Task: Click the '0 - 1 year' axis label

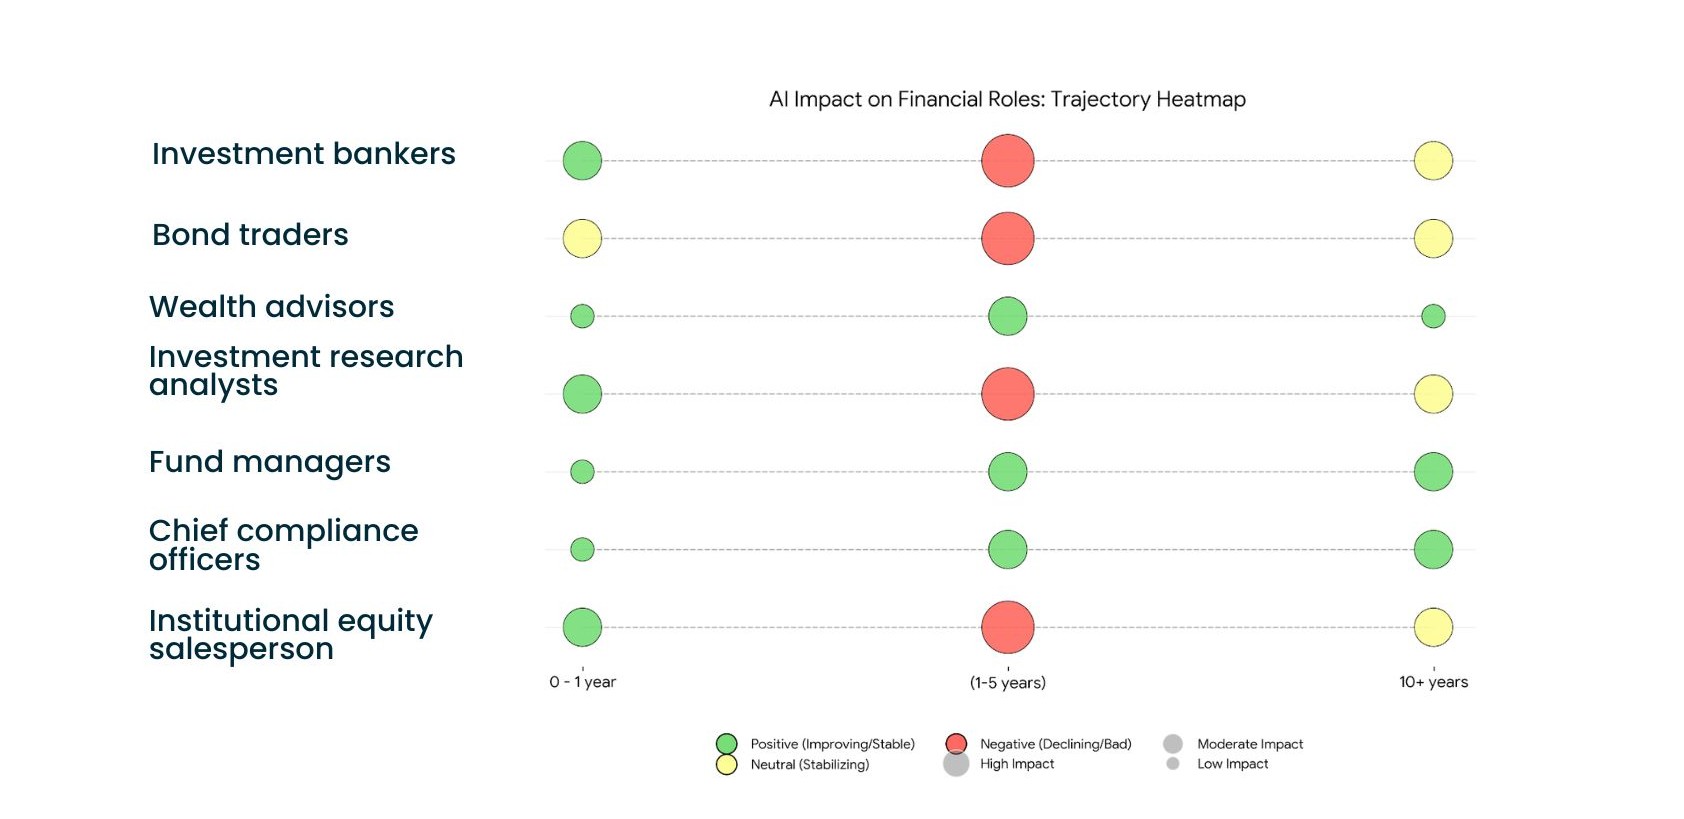Action: click(582, 682)
